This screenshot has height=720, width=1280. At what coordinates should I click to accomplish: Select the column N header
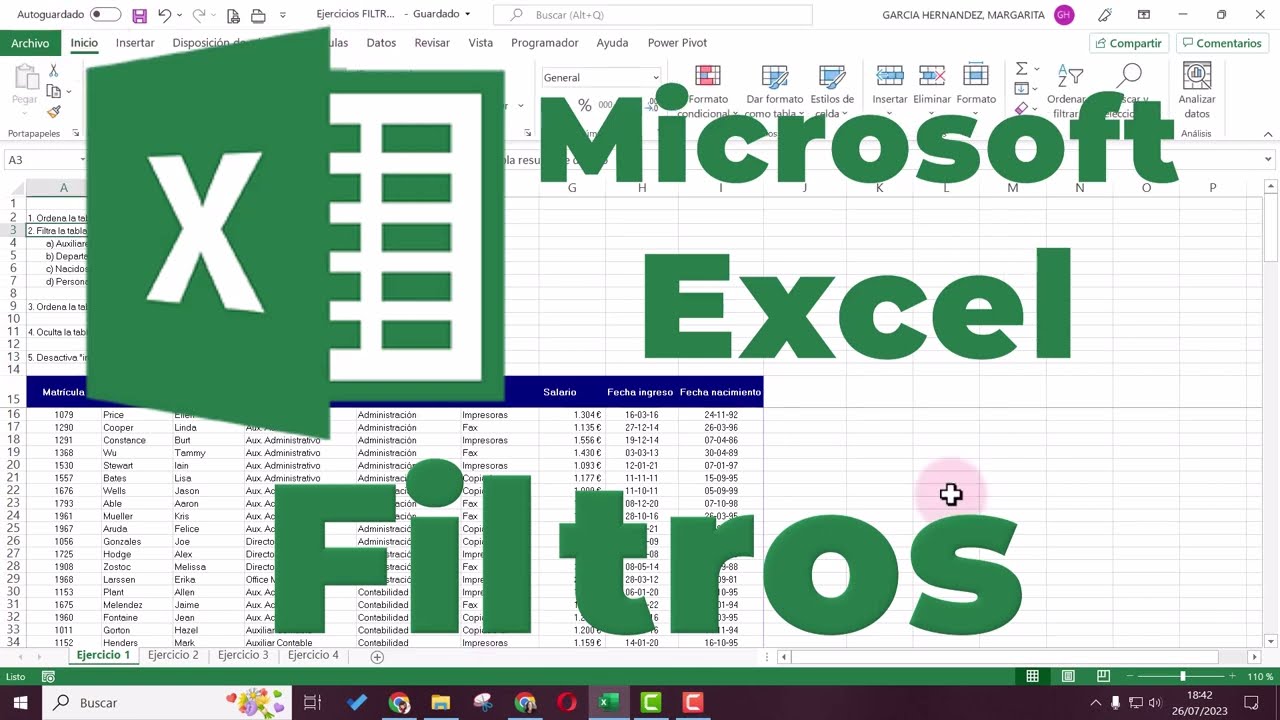tap(1079, 188)
